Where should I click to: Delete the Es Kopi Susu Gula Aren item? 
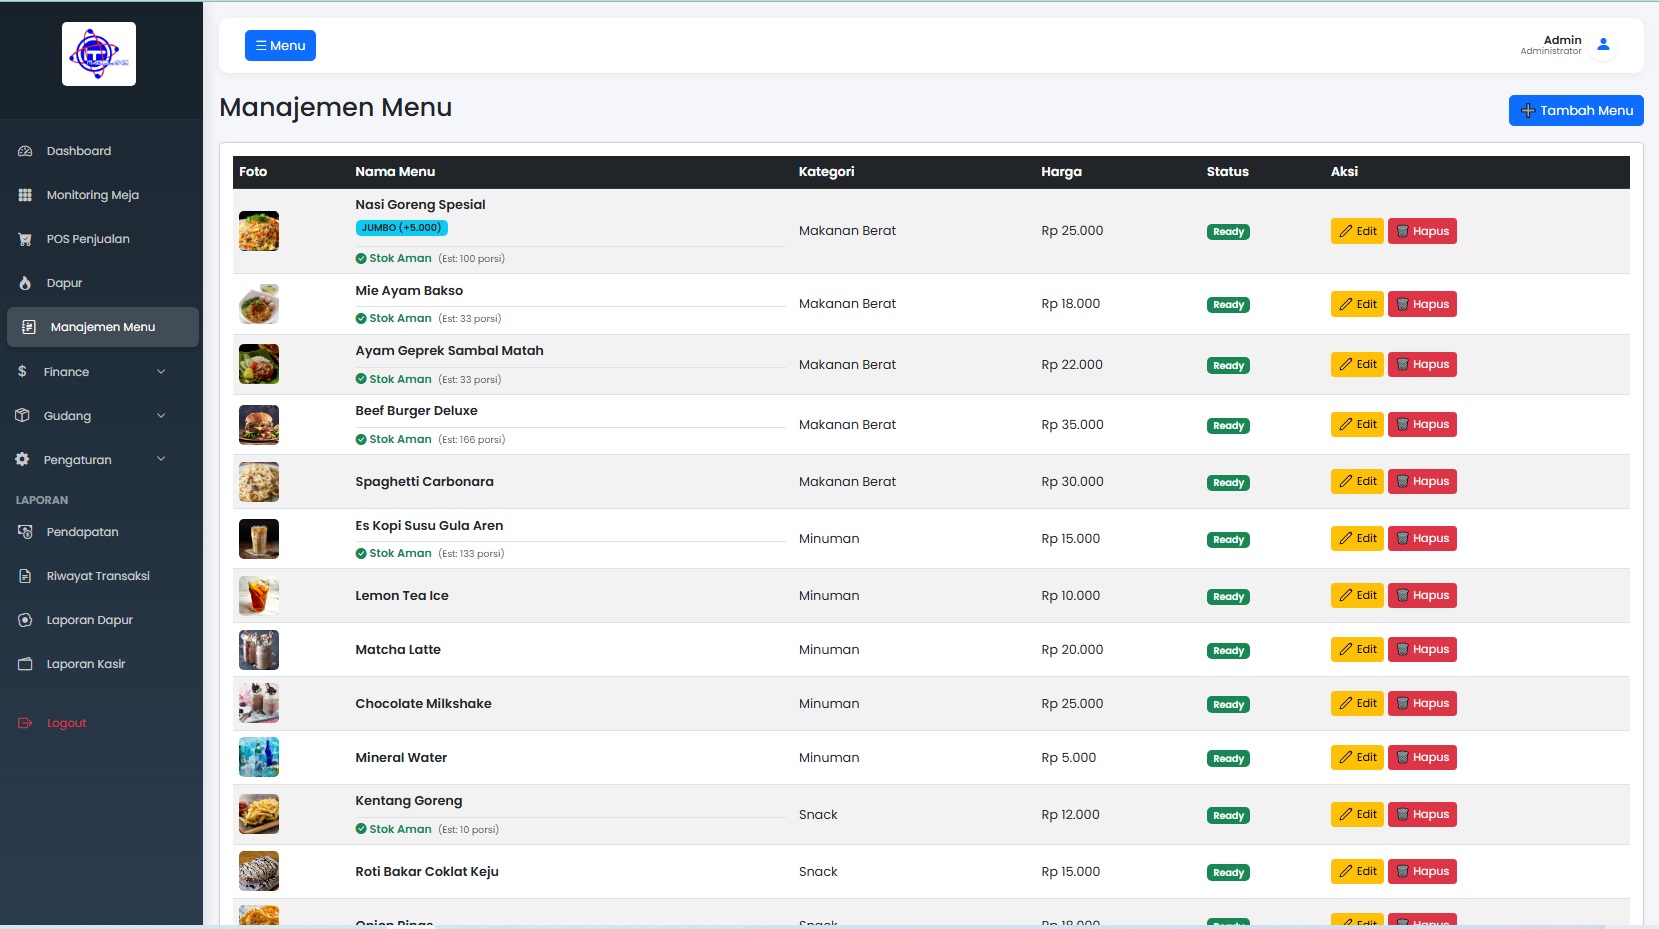[1422, 538]
